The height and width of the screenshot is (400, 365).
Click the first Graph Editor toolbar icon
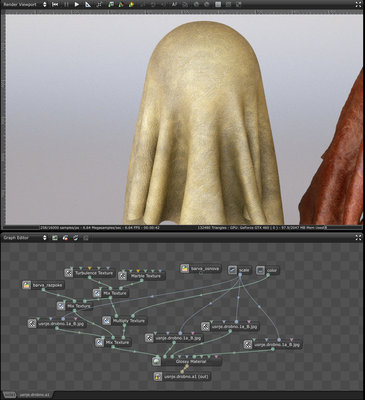click(55, 238)
